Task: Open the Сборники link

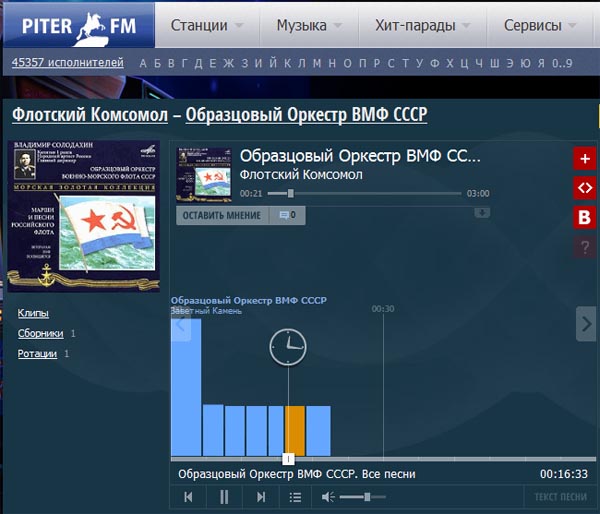Action: point(40,333)
